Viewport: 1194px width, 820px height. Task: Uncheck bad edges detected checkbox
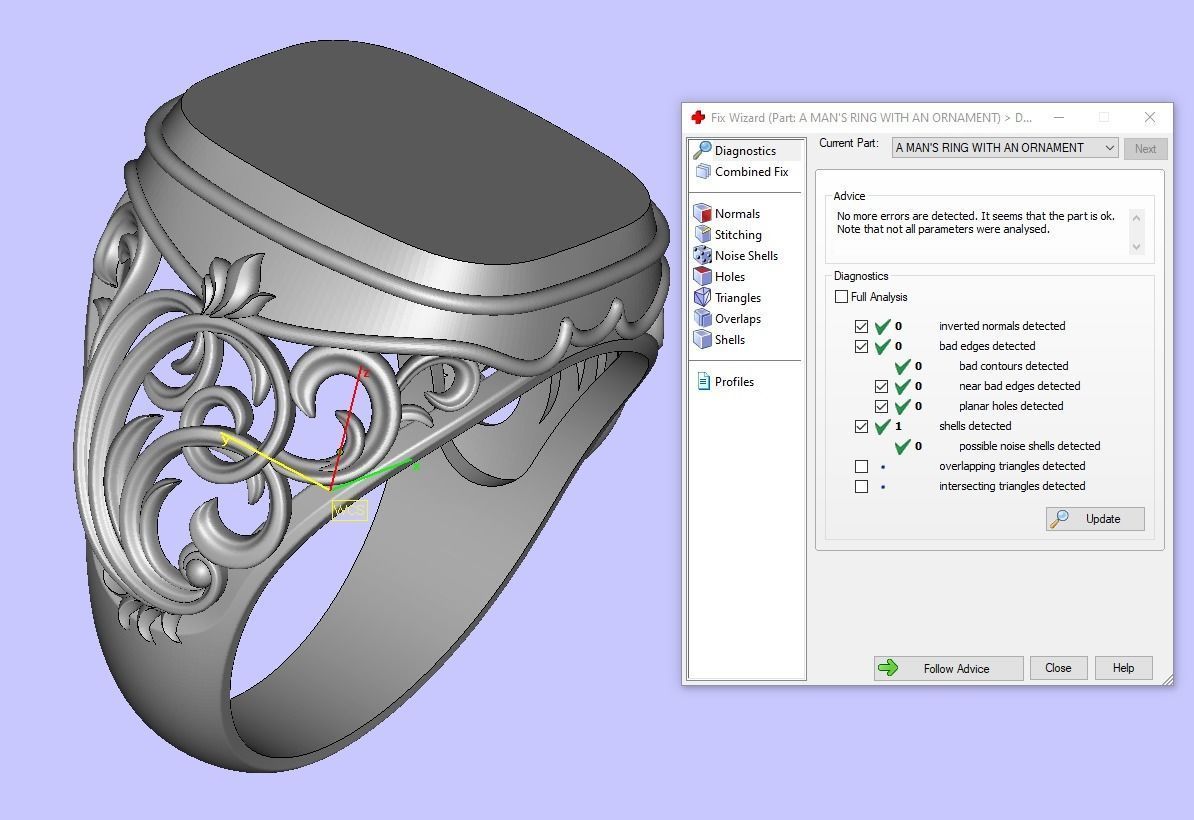(861, 346)
